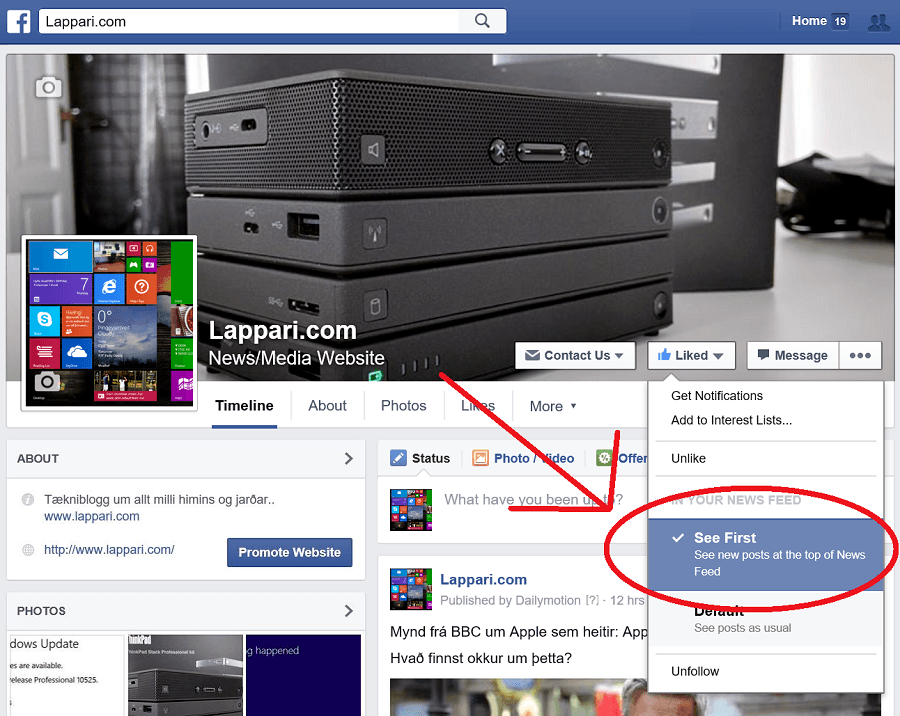This screenshot has height=716, width=900.
Task: Switch to the Likes tab
Action: pyautogui.click(x=478, y=406)
